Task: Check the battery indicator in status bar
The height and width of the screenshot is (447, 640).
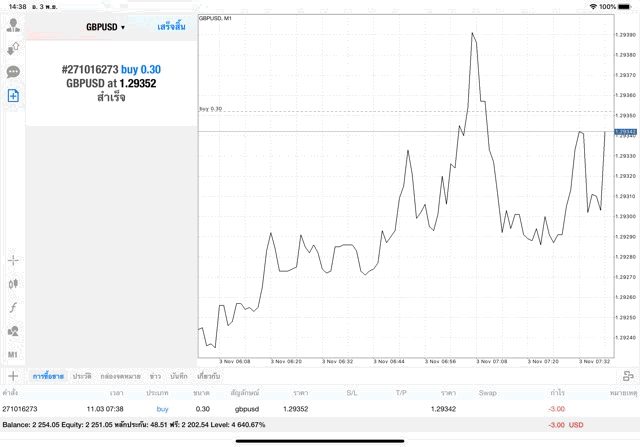Action: tap(624, 7)
